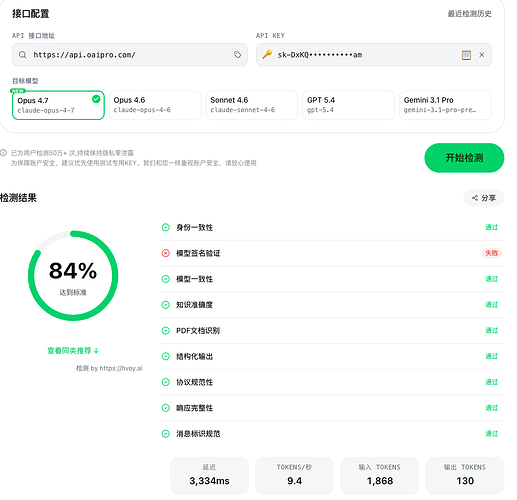Click the 开始检测 button
Screen dimensions: 517x500
[464, 158]
